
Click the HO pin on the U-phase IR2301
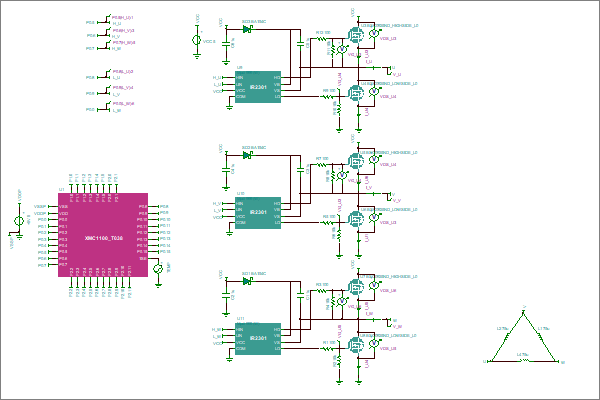[277, 78]
